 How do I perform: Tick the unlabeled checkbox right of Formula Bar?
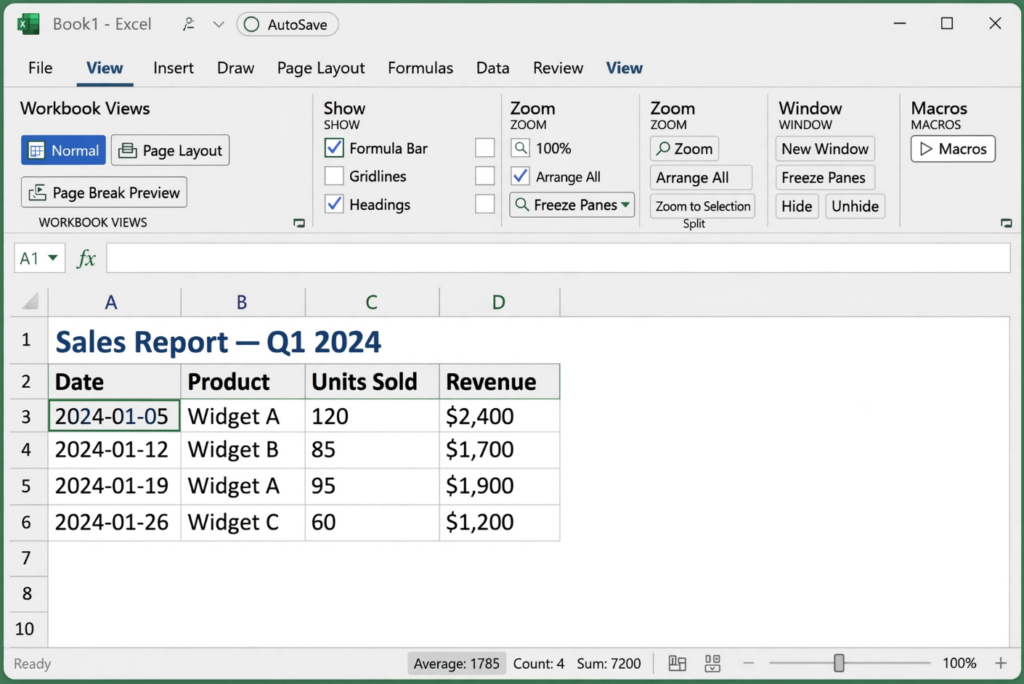[485, 148]
